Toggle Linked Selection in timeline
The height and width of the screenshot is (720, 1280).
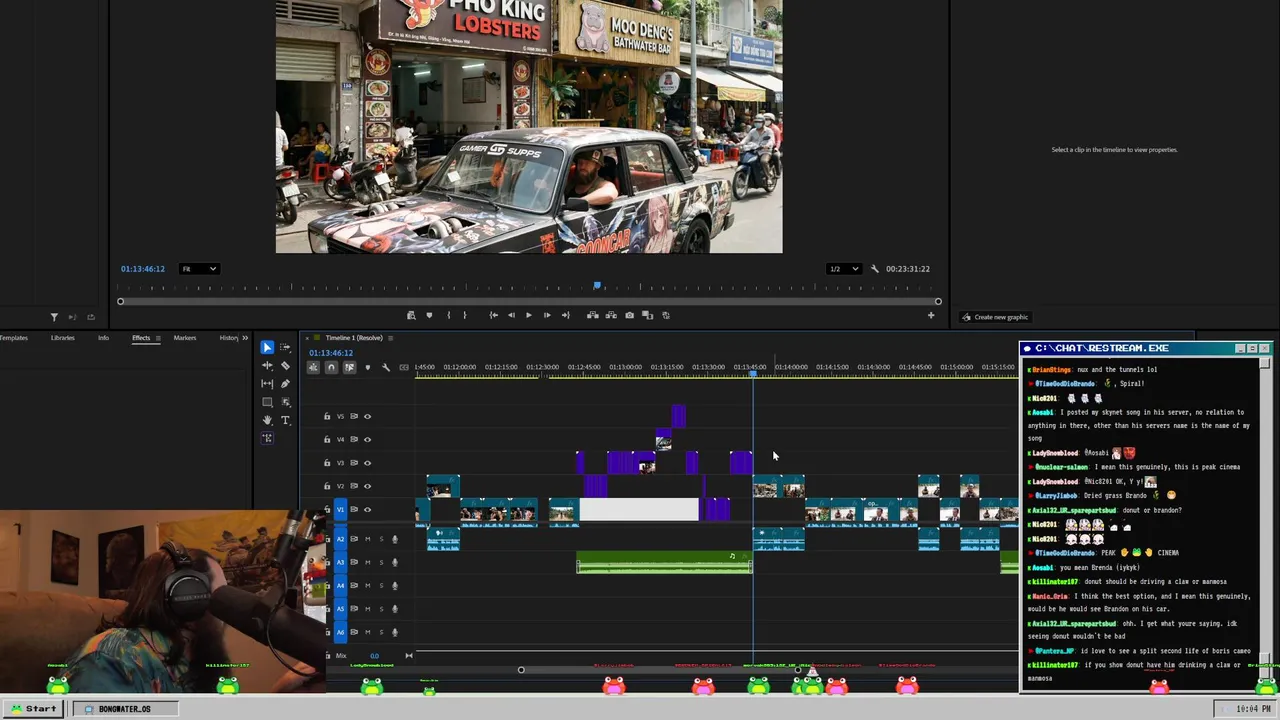pos(349,367)
